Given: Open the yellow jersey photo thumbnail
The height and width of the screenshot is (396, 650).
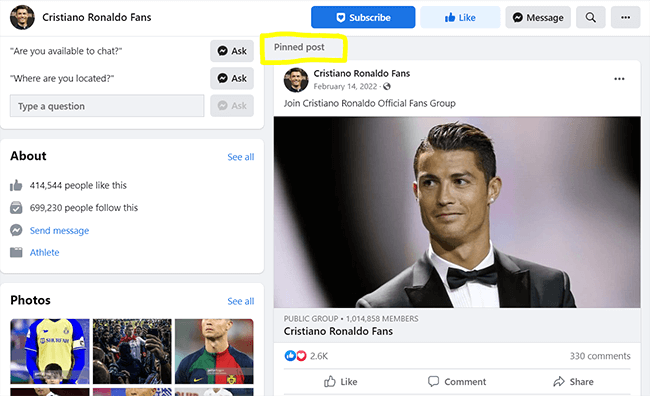Looking at the screenshot, I should [50, 351].
